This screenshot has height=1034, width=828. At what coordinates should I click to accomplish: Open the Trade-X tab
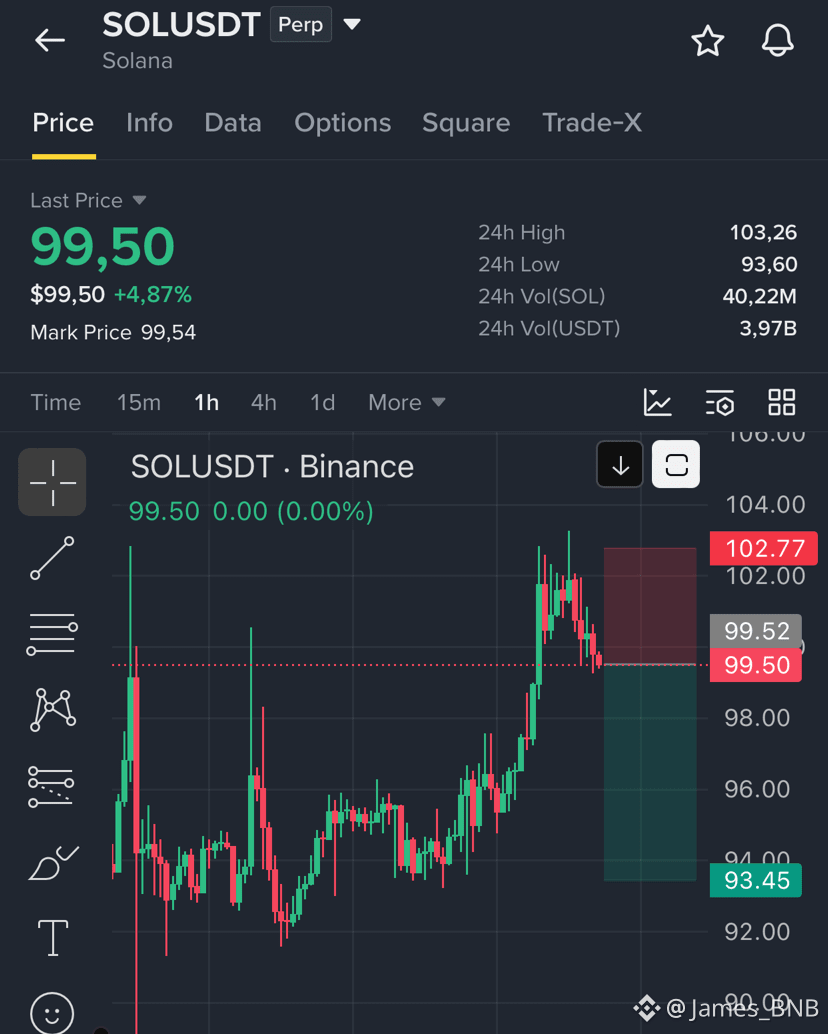pos(592,123)
